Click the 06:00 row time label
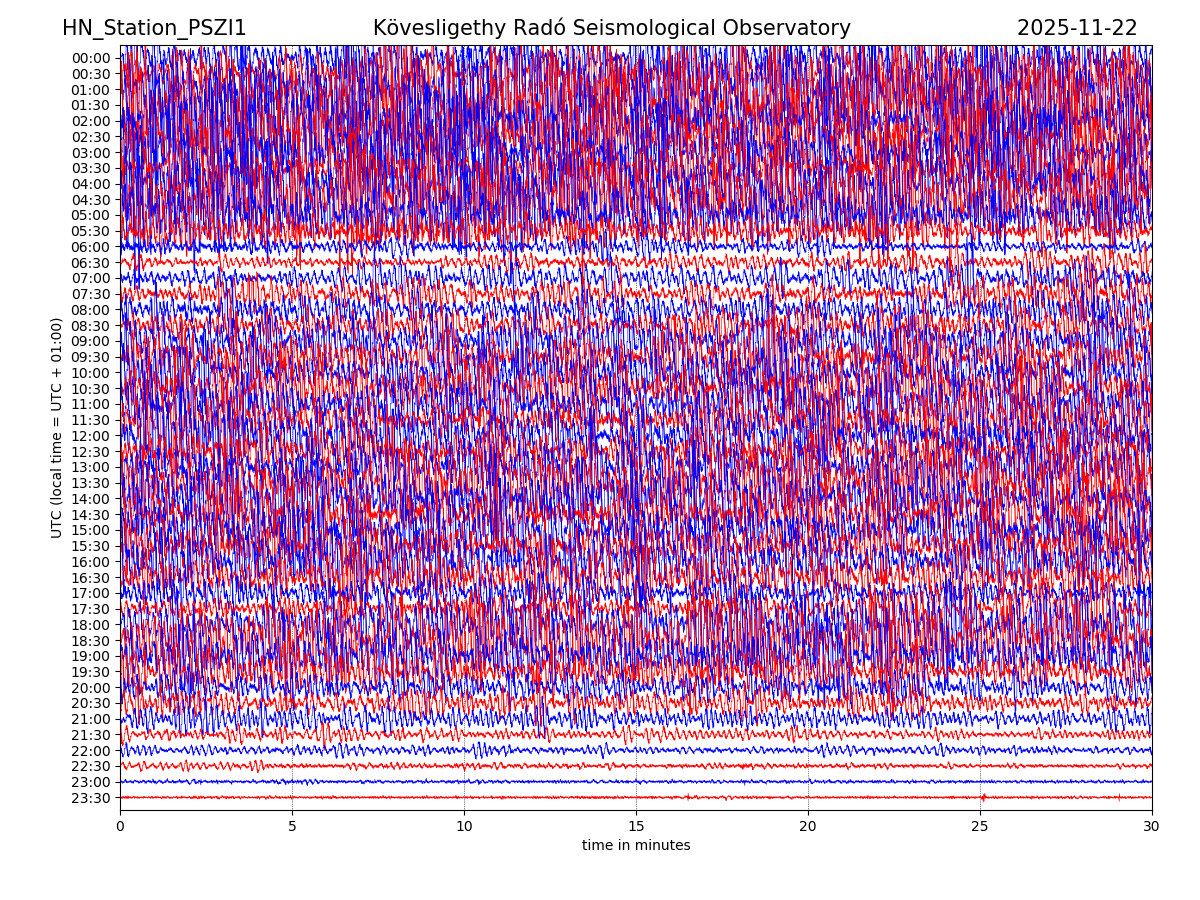 click(90, 247)
